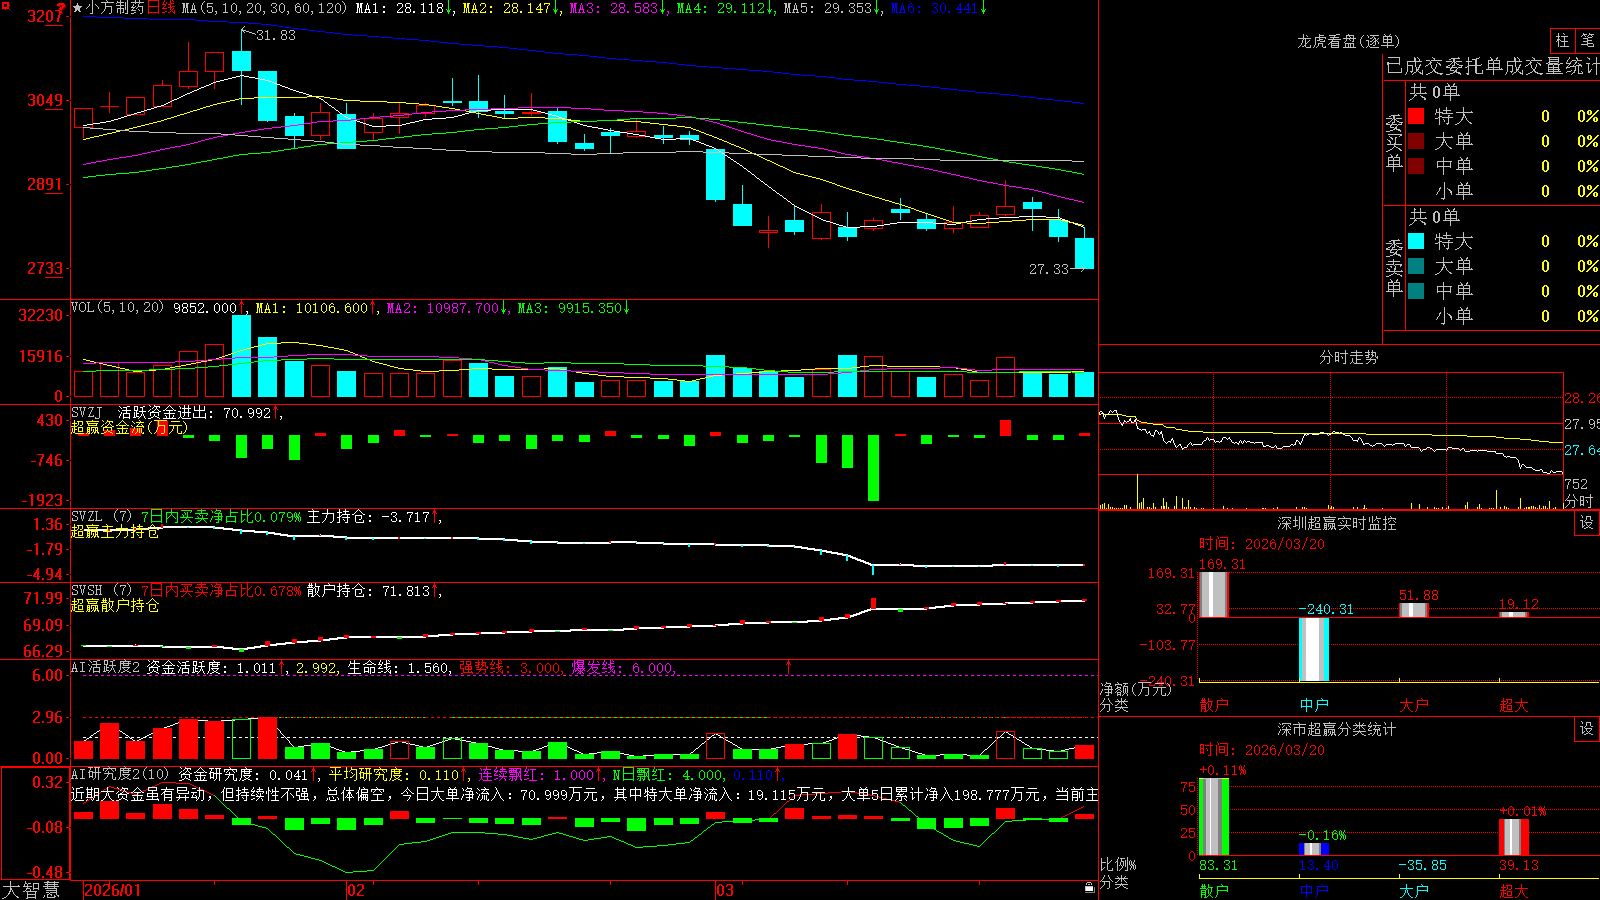
Task: Click the 柱 bar-mode button
Action: coord(1562,40)
